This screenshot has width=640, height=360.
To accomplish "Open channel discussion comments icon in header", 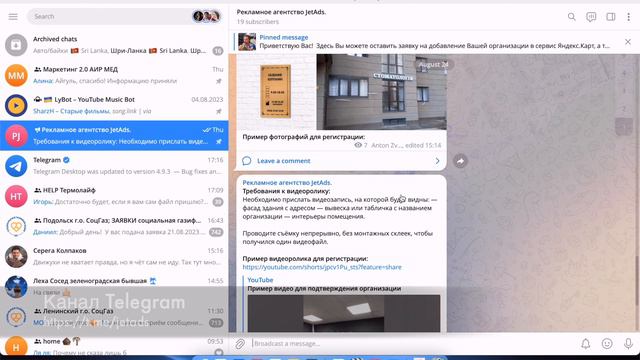I will (x=591, y=17).
